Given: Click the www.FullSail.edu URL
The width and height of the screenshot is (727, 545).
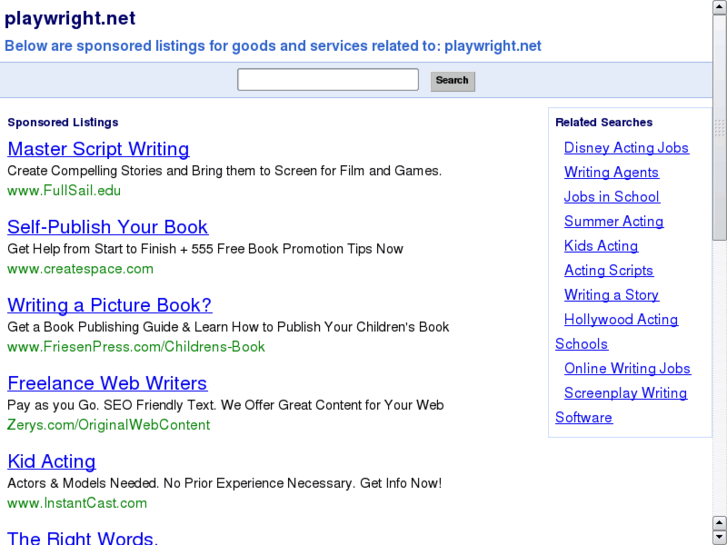Looking at the screenshot, I should click(64, 191).
